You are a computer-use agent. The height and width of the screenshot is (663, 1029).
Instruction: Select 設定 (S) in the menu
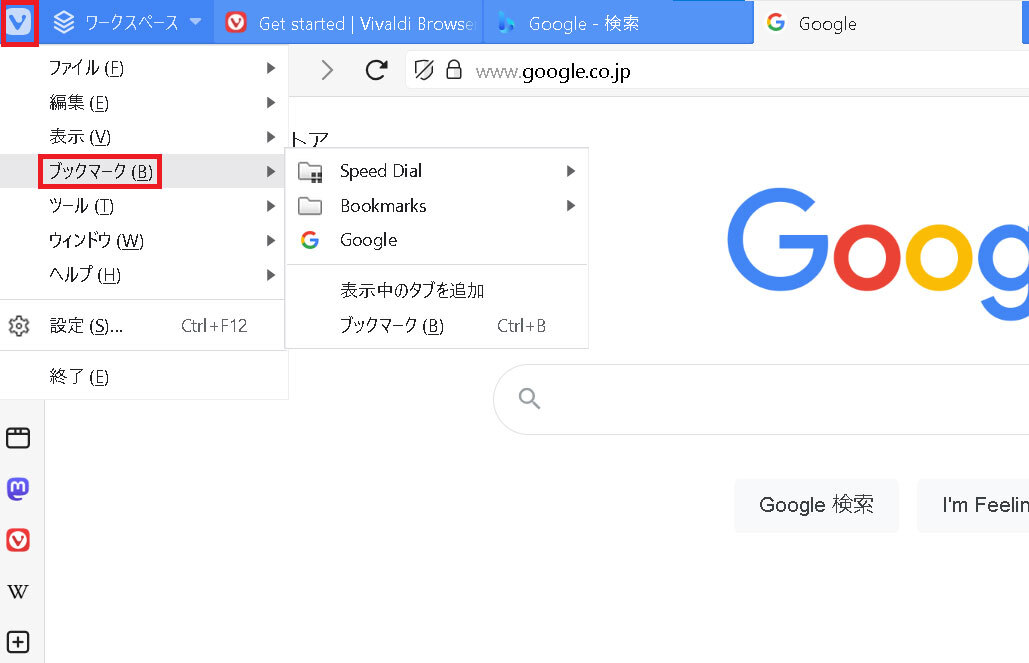(86, 326)
